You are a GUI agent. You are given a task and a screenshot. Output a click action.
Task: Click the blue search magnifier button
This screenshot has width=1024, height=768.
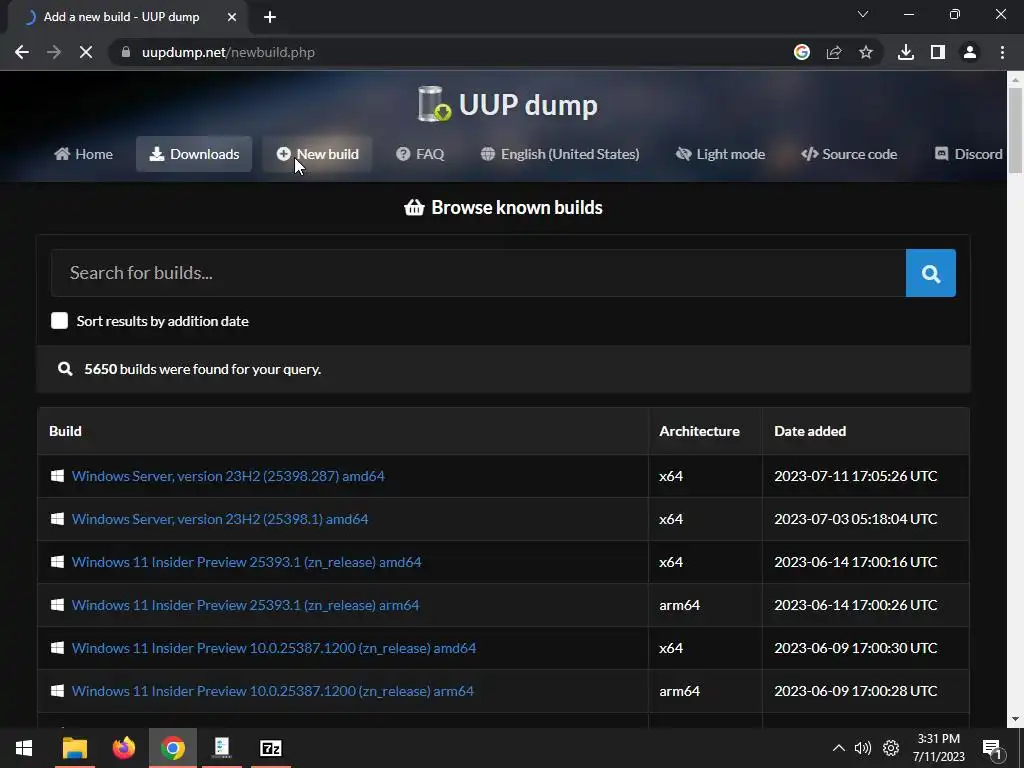click(930, 273)
